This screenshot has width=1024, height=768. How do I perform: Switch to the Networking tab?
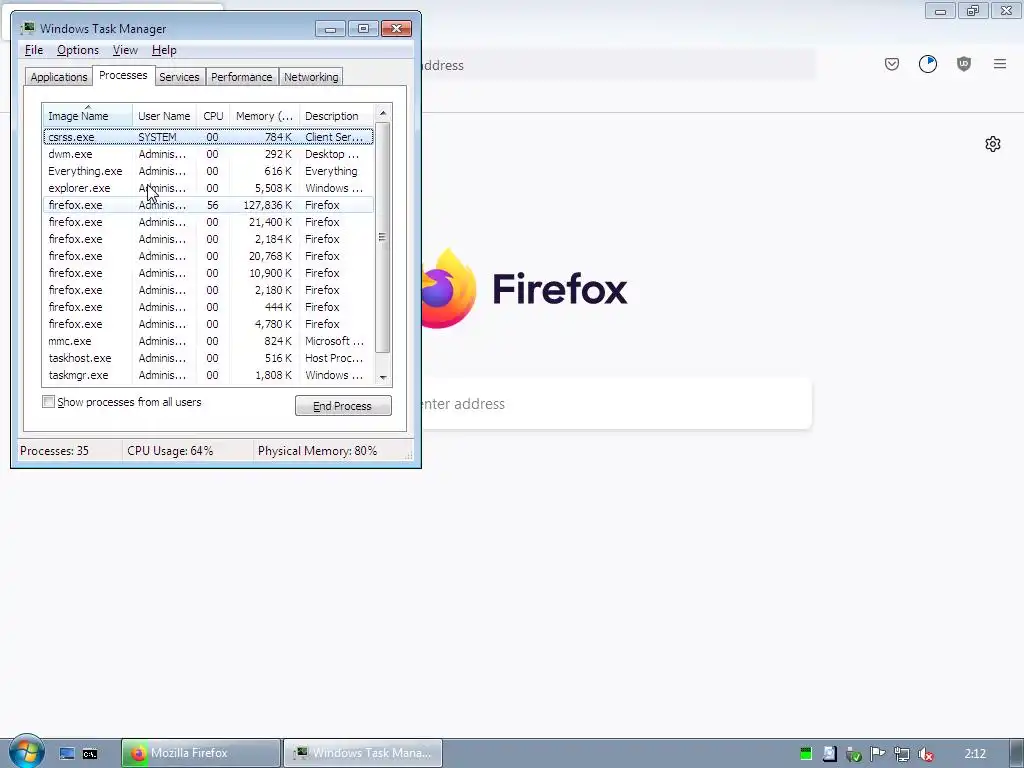point(311,77)
